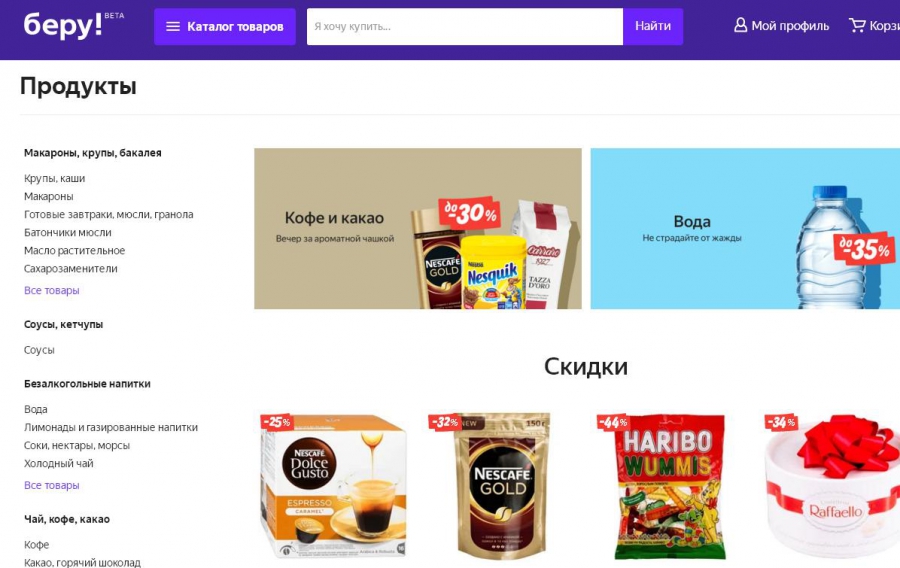Viewport: 900px width, 568px height.
Task: Click the Найти search button
Action: coord(653,26)
